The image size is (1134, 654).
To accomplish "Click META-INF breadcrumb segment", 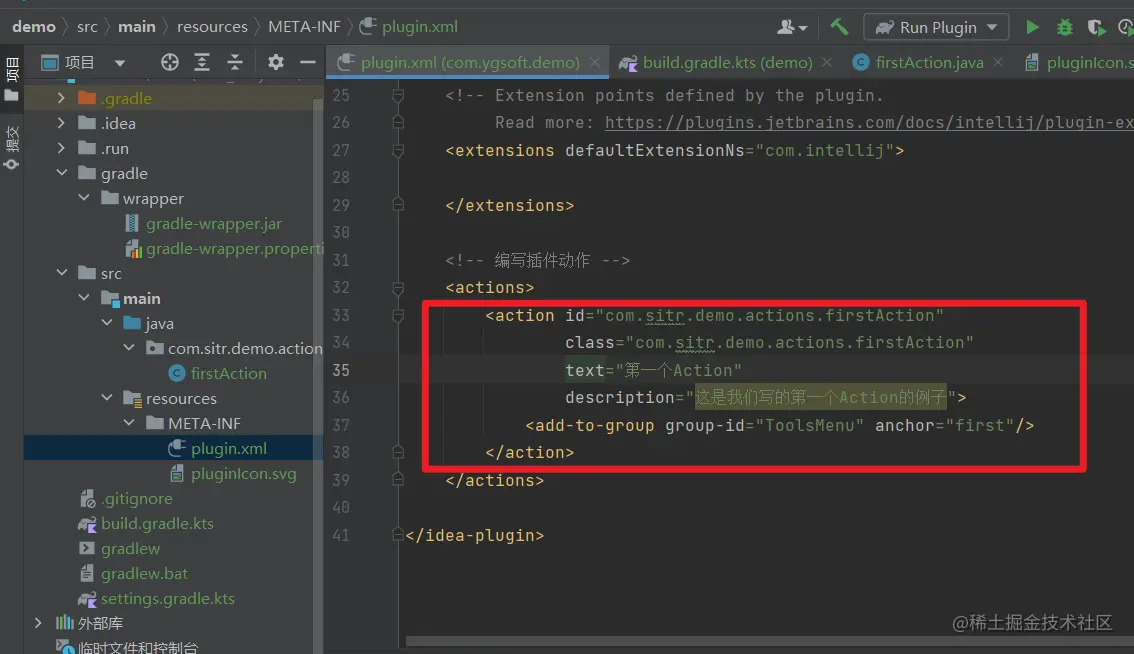I will point(304,27).
